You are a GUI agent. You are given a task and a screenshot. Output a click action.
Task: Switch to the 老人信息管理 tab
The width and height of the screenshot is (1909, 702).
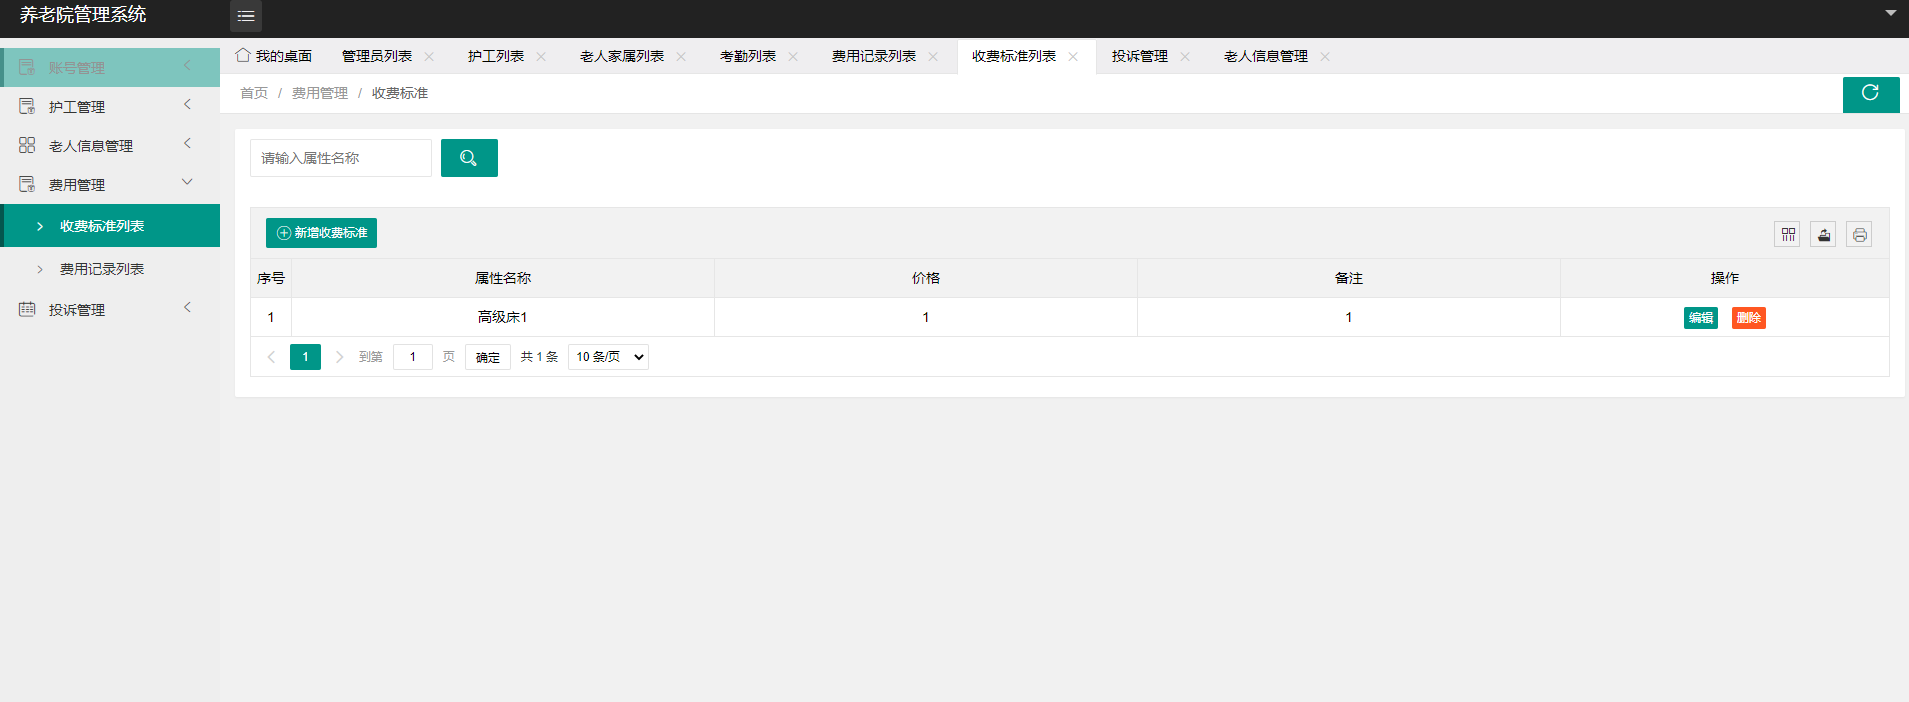click(1266, 56)
